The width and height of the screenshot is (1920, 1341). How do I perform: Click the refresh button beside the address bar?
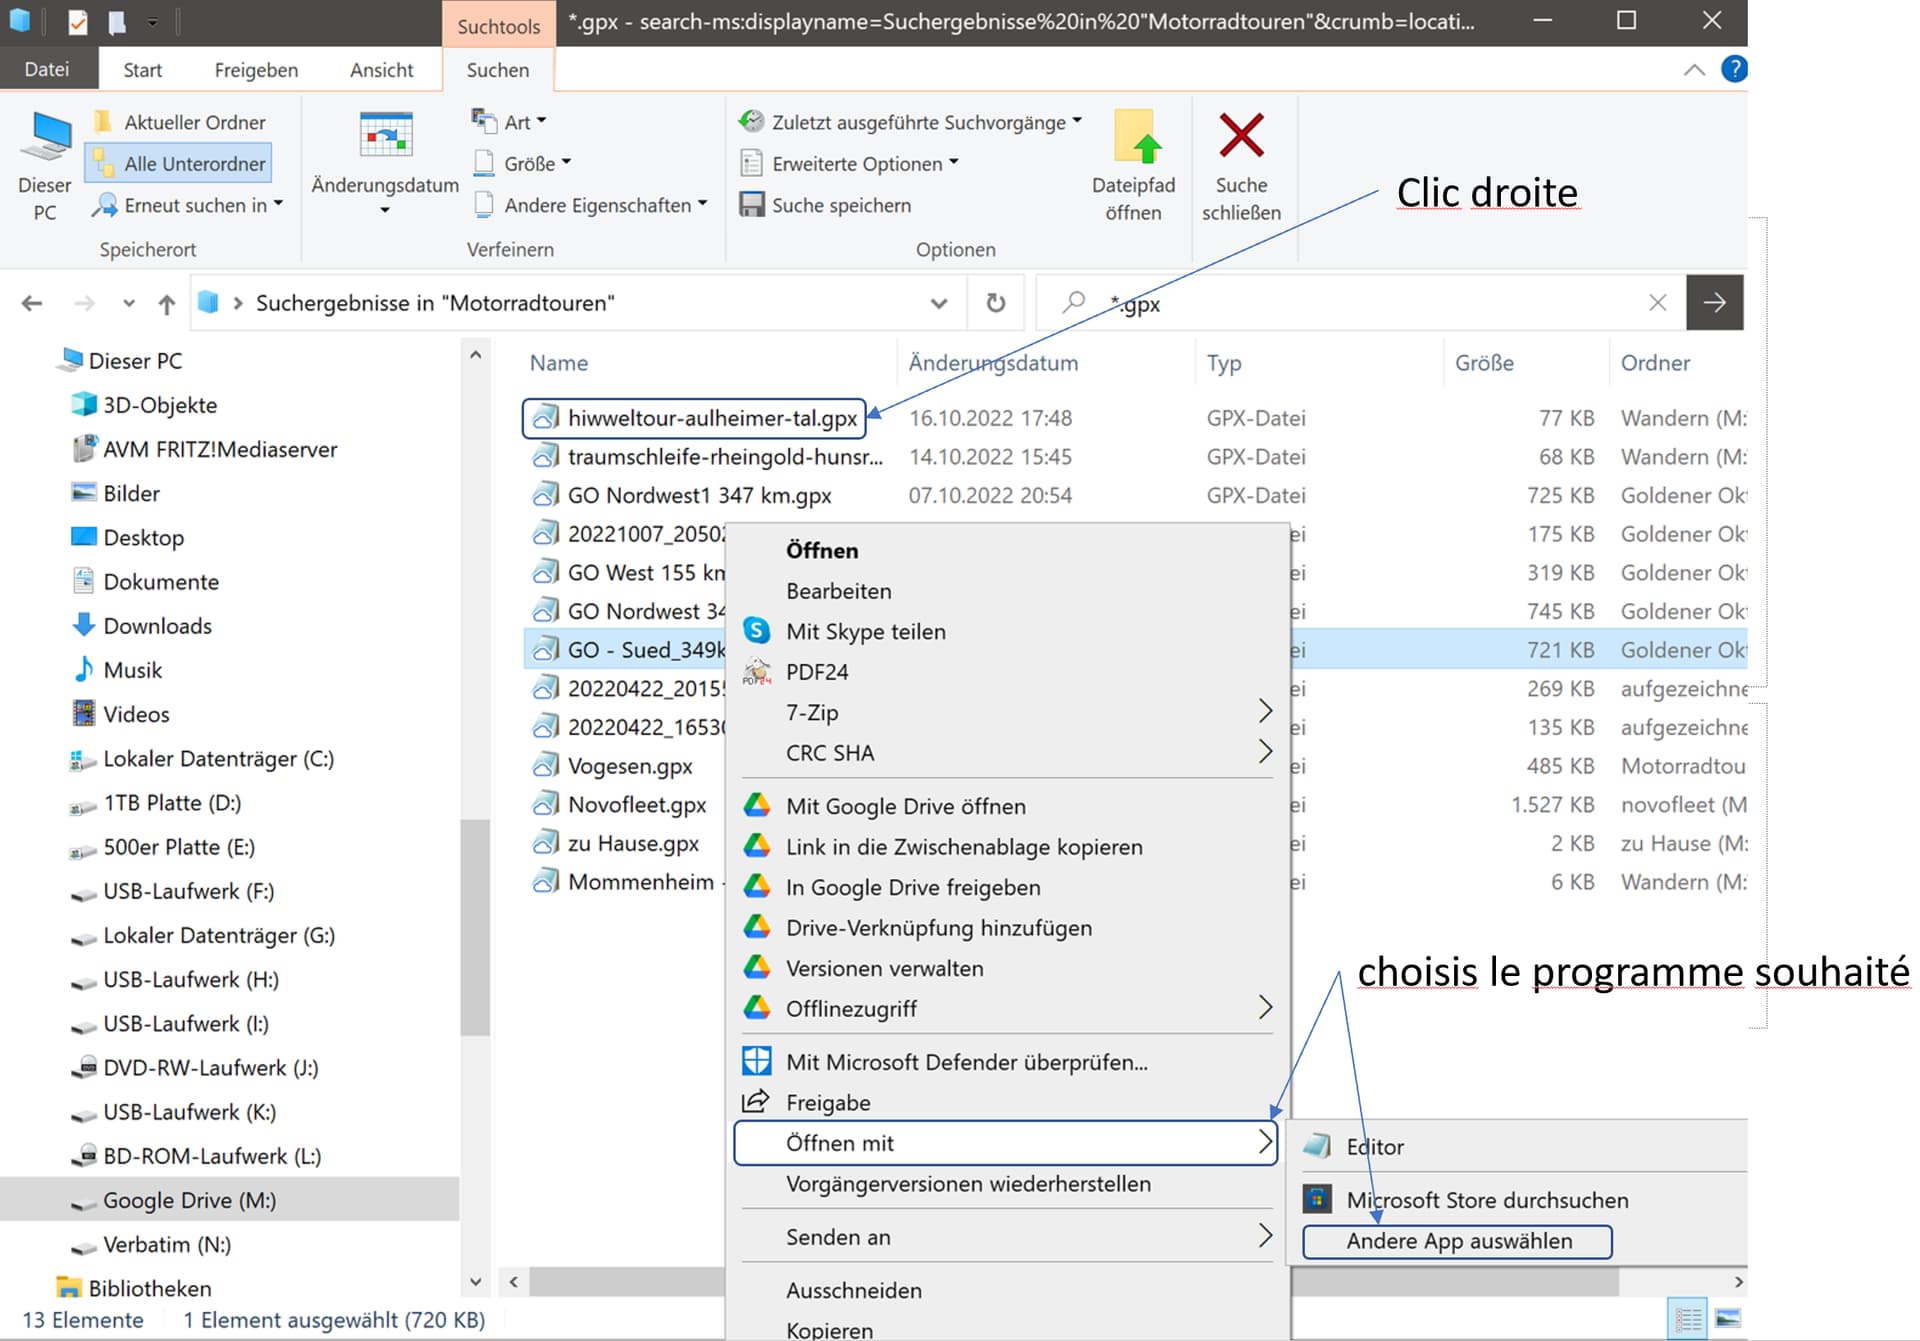[x=995, y=303]
